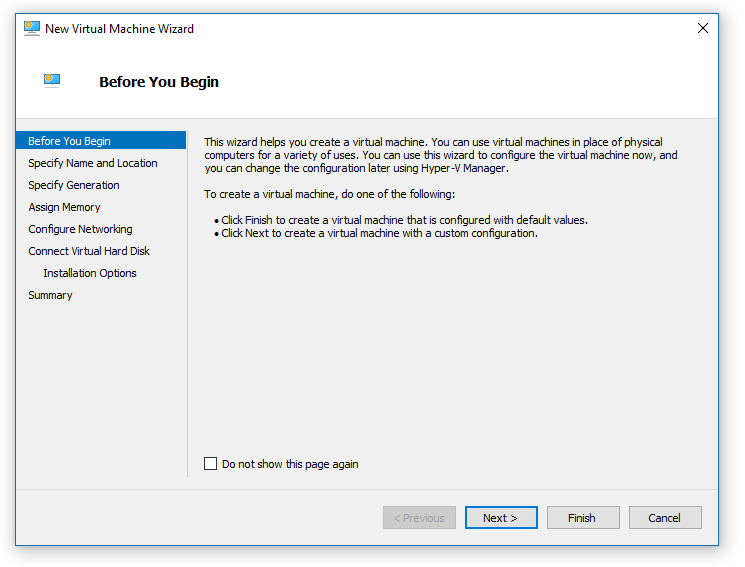Select the Configure Networking step

(x=80, y=229)
